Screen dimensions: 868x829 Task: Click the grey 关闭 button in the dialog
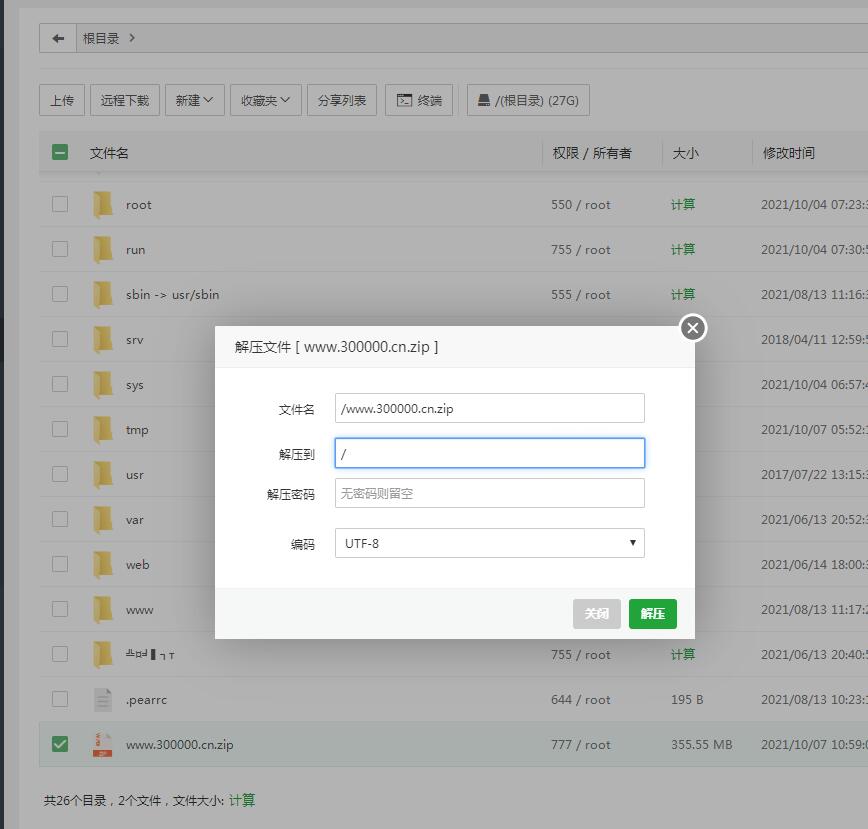click(596, 613)
